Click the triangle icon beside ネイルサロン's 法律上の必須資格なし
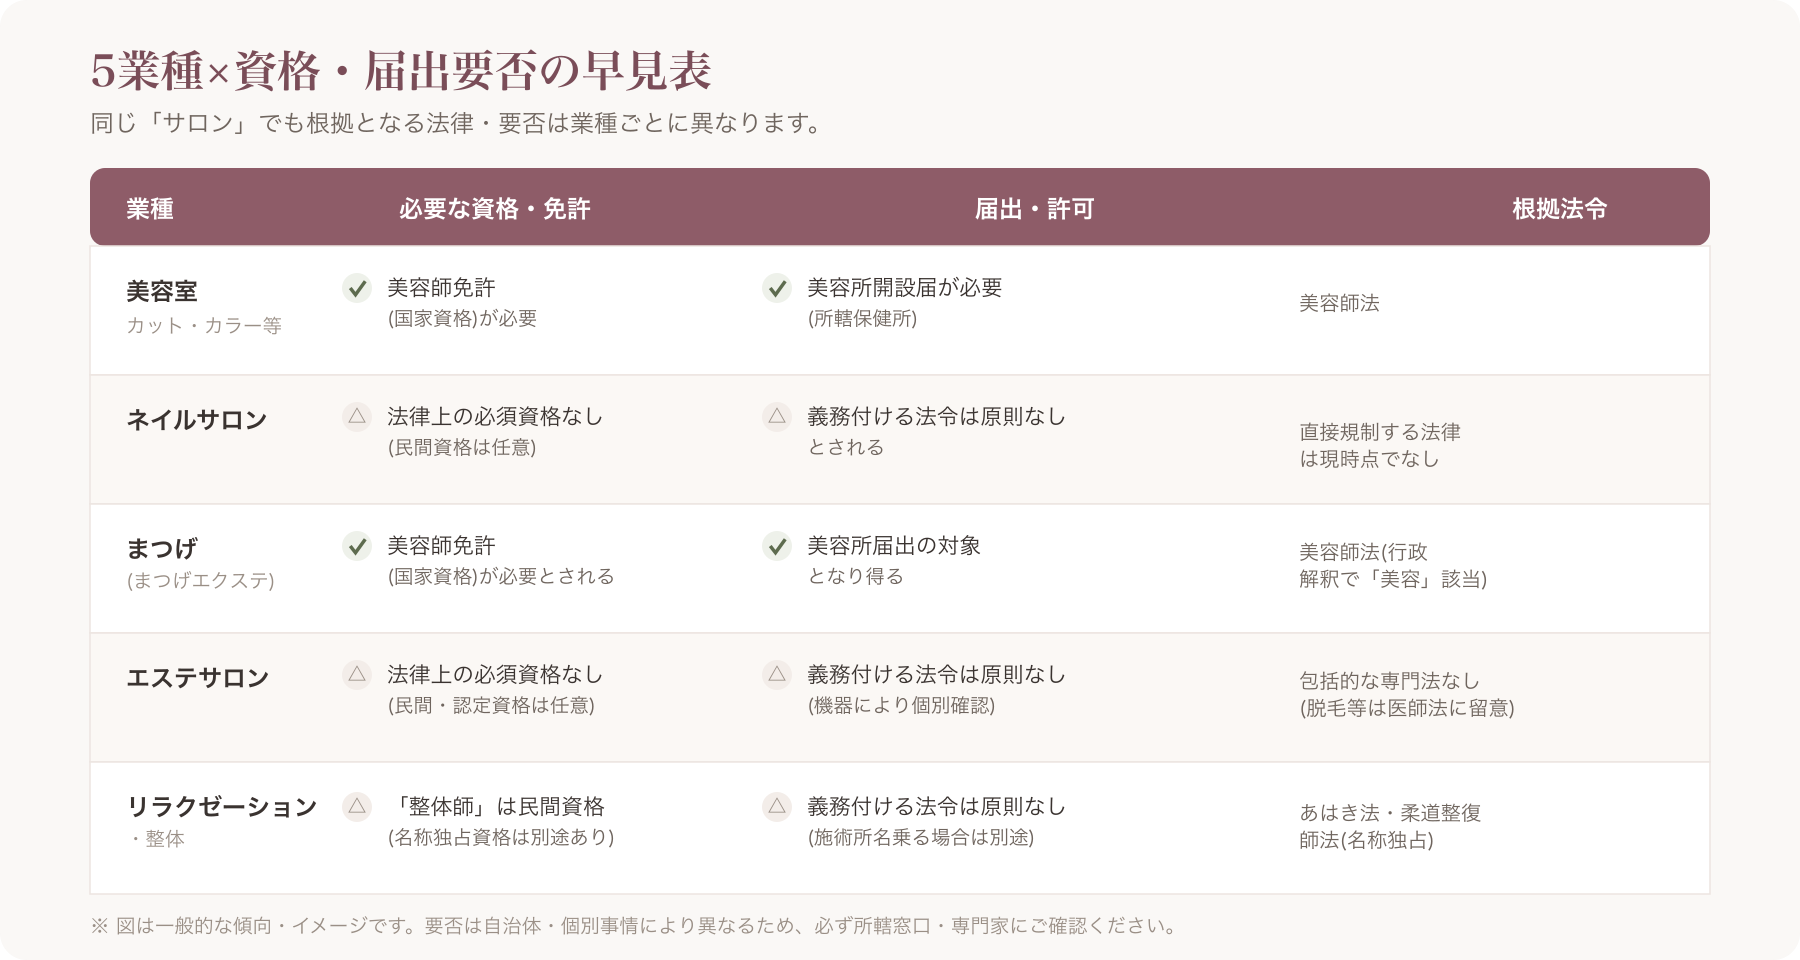Viewport: 1800px width, 960px height. pyautogui.click(x=357, y=417)
